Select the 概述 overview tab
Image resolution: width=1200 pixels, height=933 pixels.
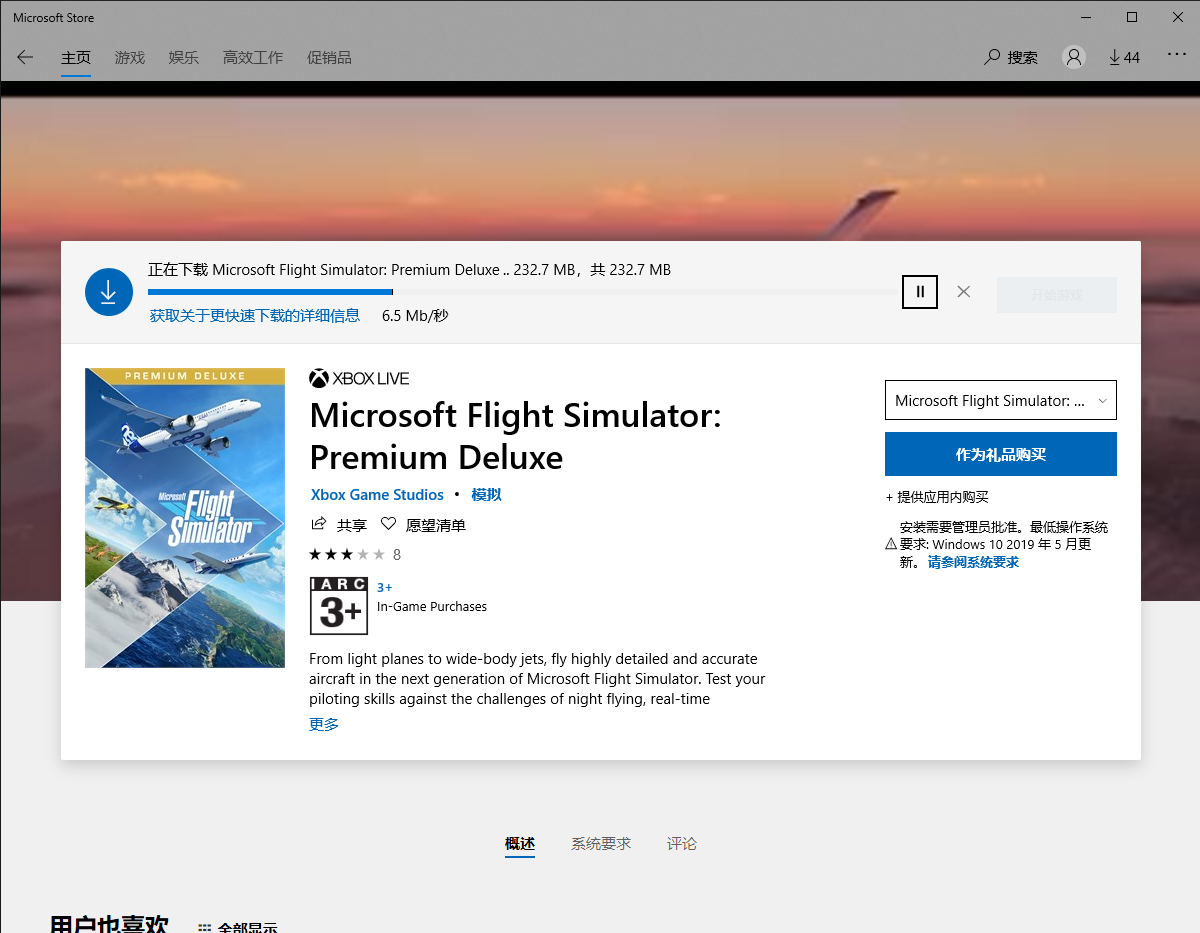(x=520, y=844)
